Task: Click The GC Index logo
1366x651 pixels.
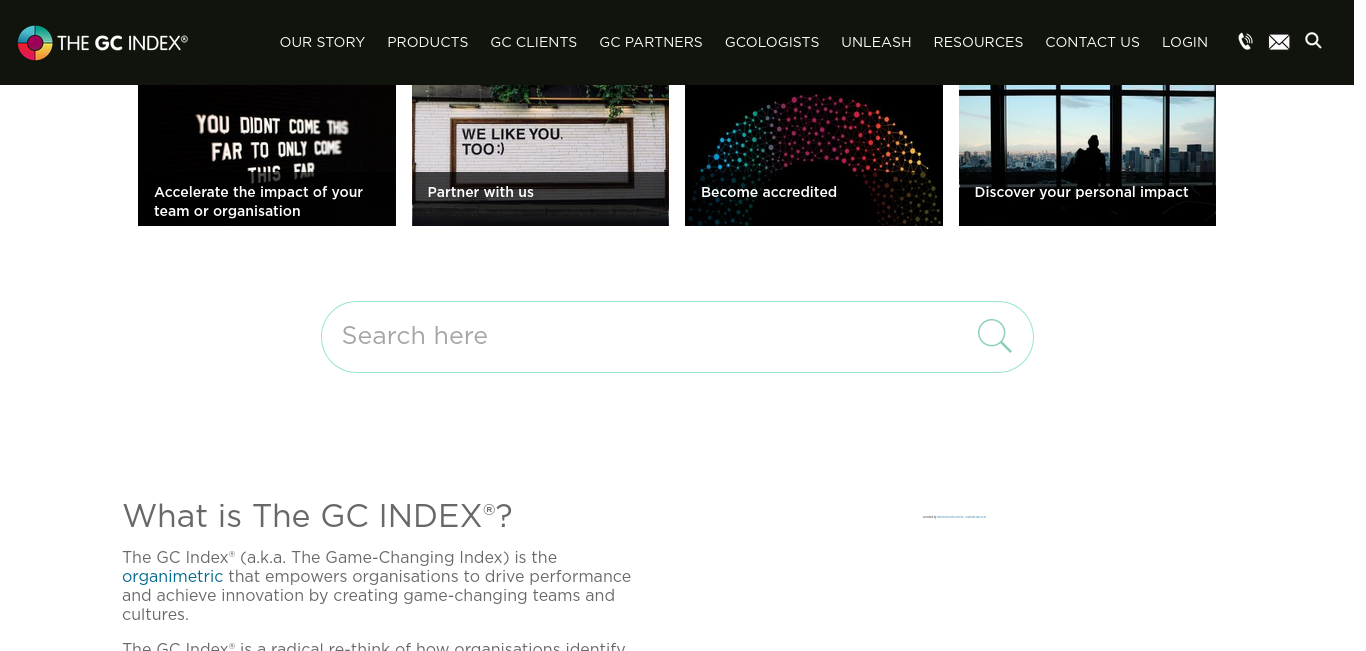Action: [x=103, y=42]
